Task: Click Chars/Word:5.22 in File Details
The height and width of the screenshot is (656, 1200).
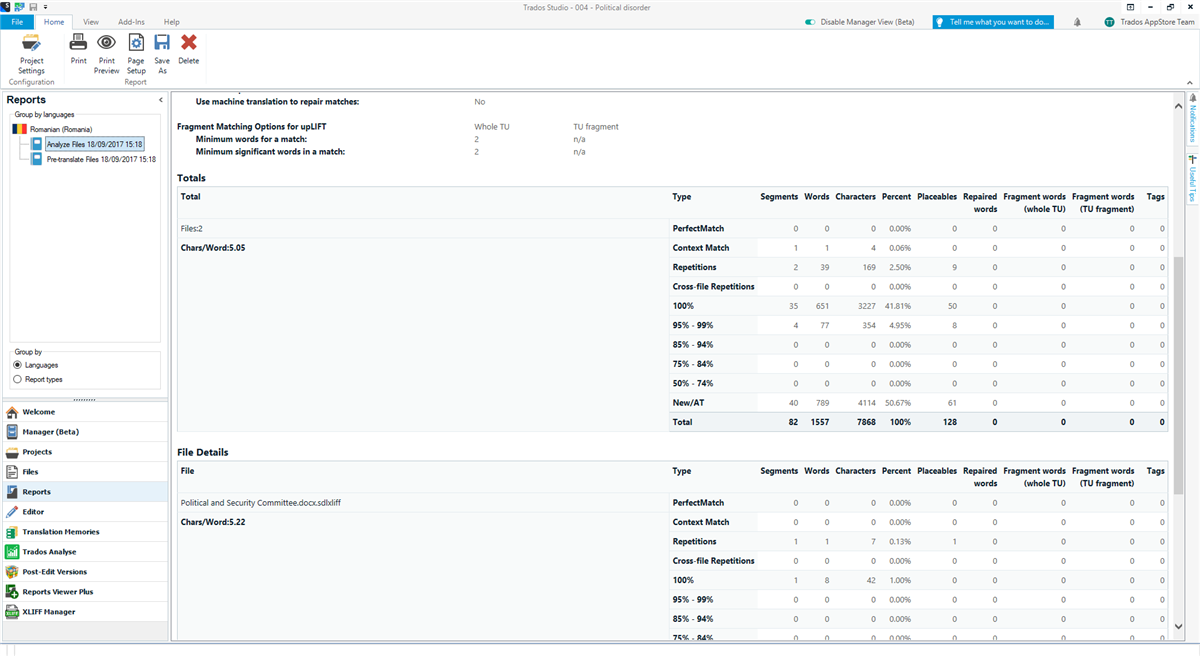Action: (x=212, y=522)
